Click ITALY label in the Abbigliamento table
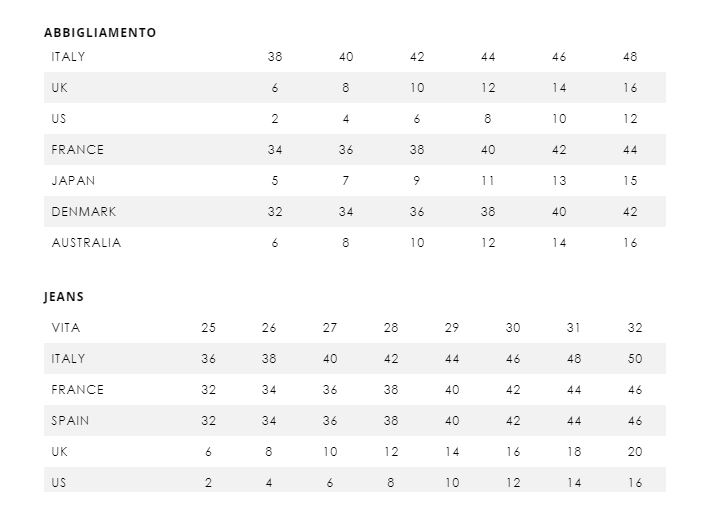 (x=68, y=57)
